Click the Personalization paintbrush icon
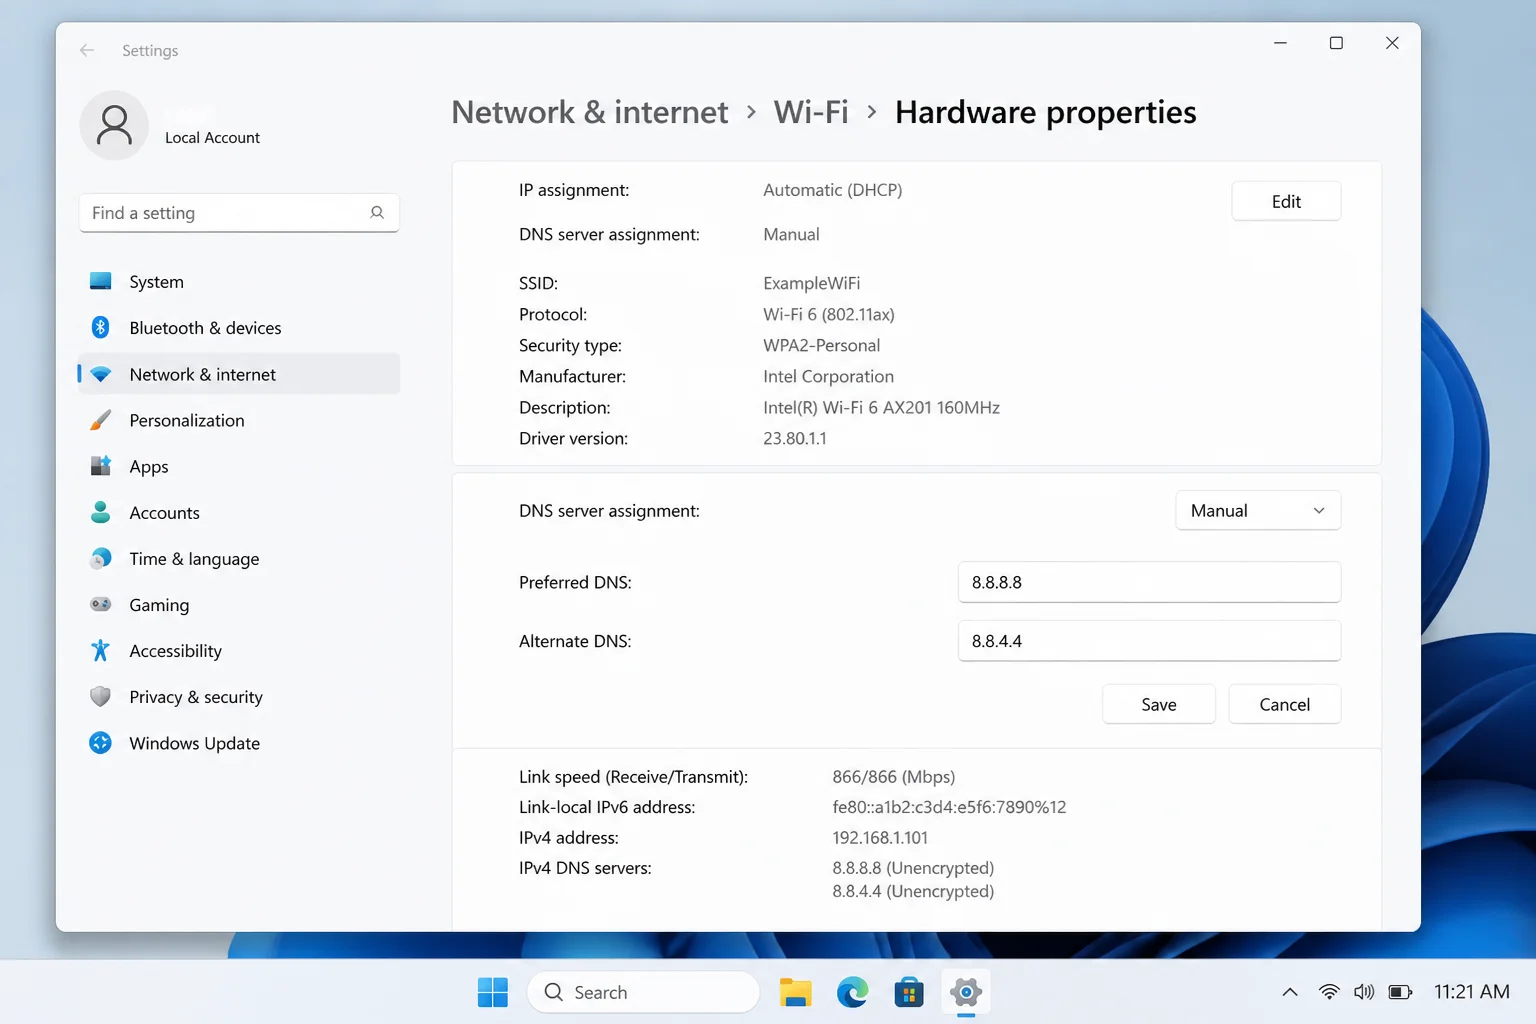 [x=100, y=420]
